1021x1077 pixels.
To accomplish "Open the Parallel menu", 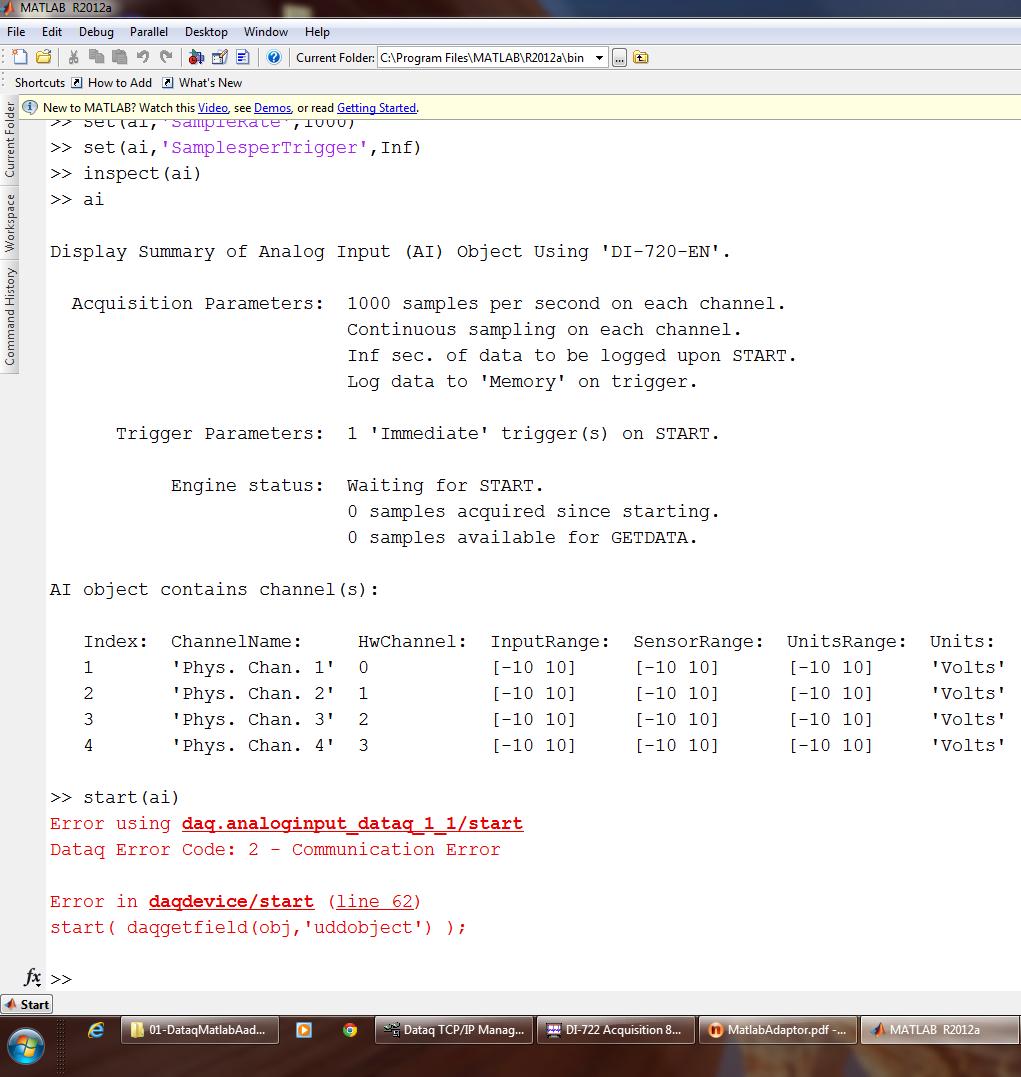I will pos(148,32).
